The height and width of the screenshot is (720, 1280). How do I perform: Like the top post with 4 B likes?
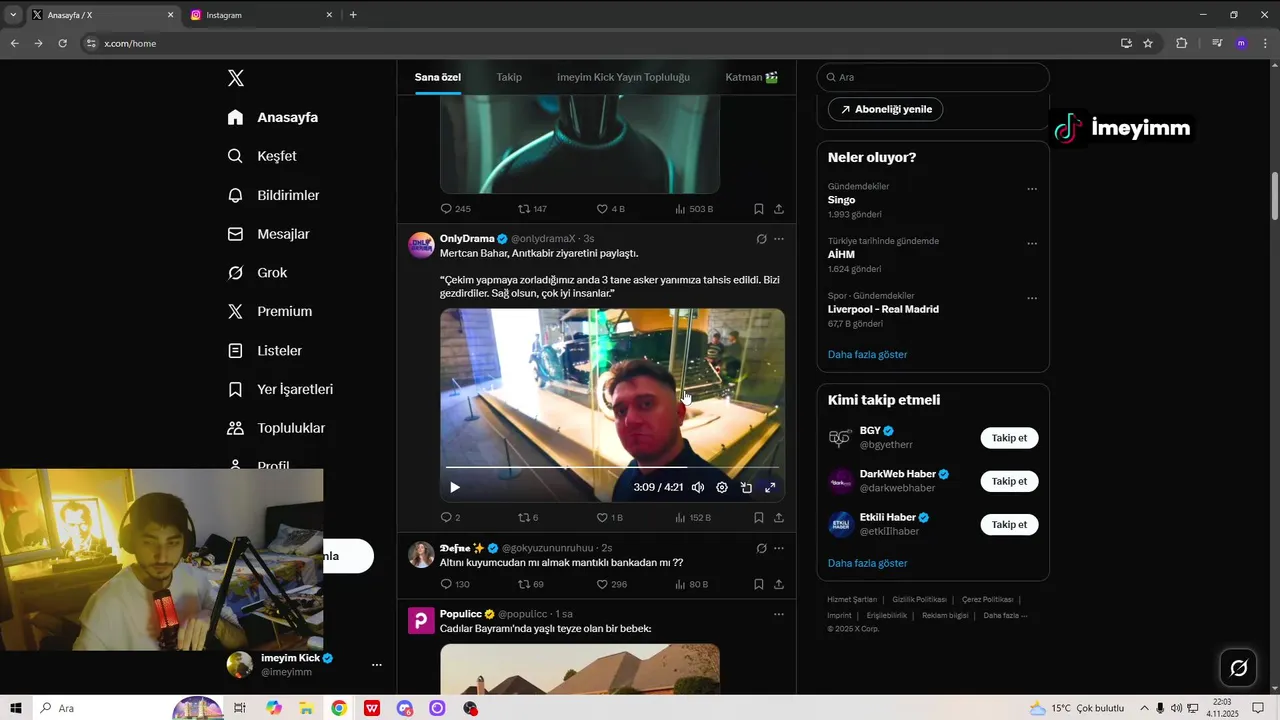point(610,209)
